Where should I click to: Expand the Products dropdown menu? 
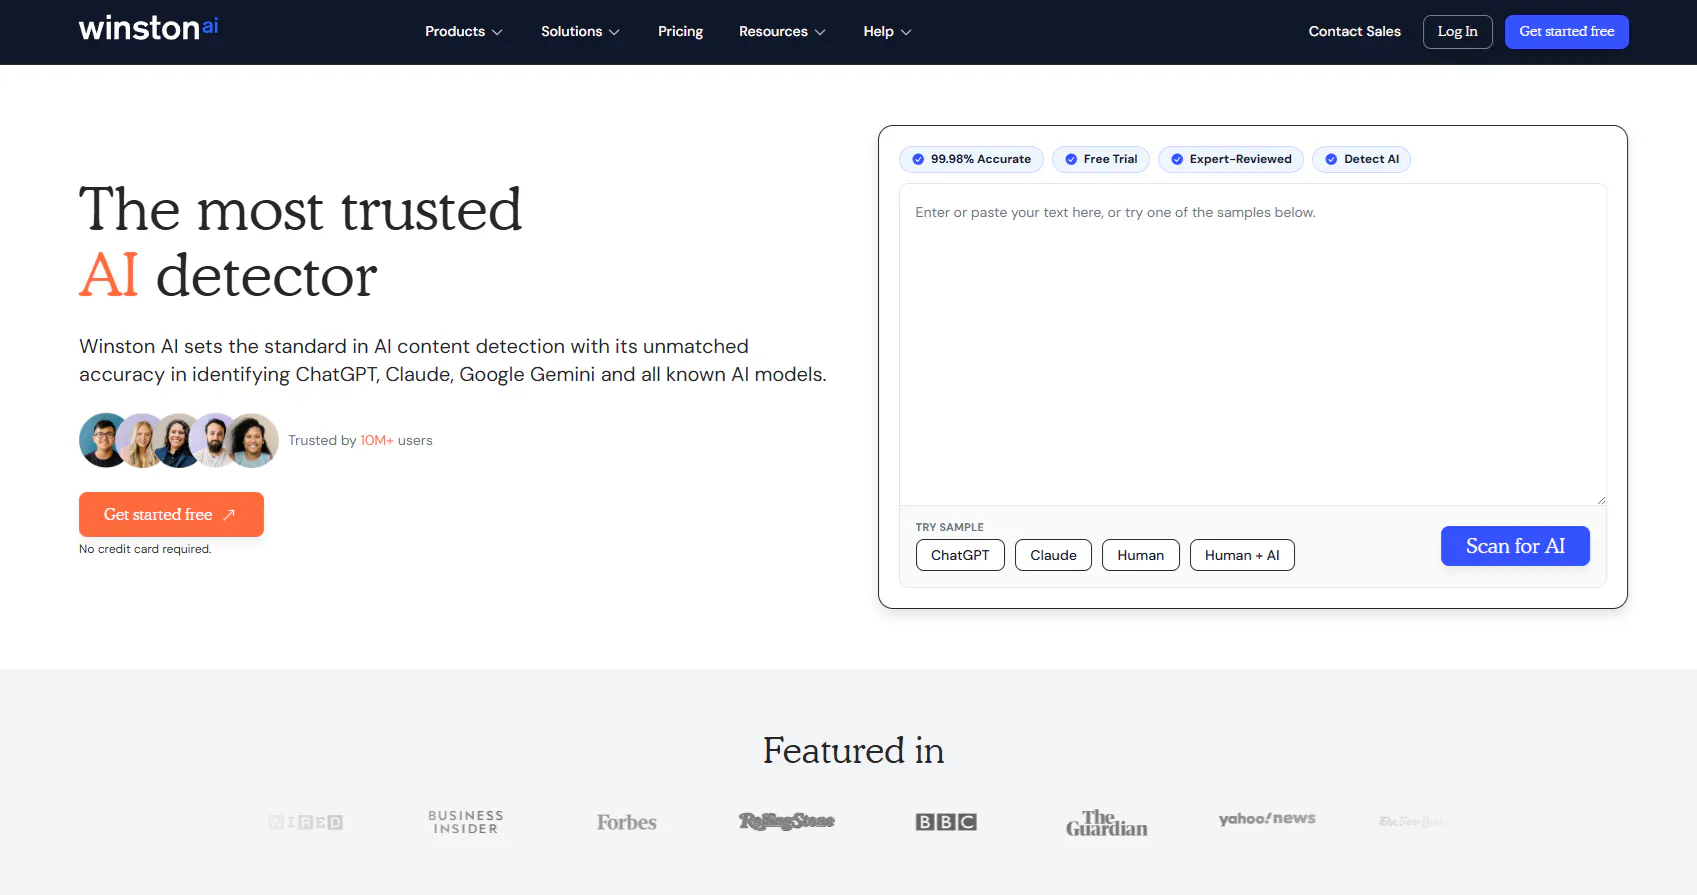[464, 32]
